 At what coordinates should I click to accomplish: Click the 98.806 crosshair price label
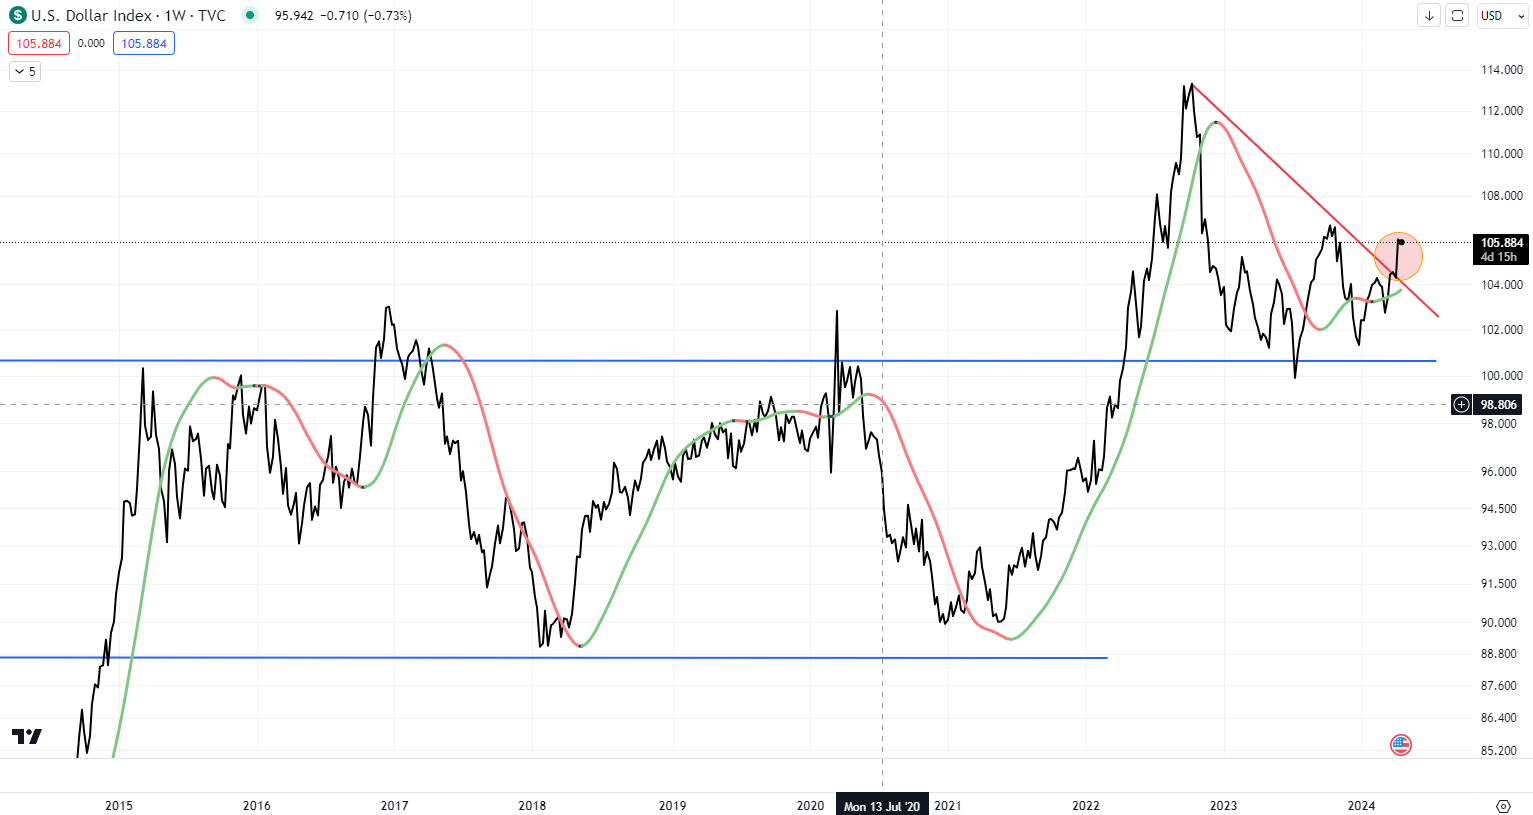point(1499,404)
